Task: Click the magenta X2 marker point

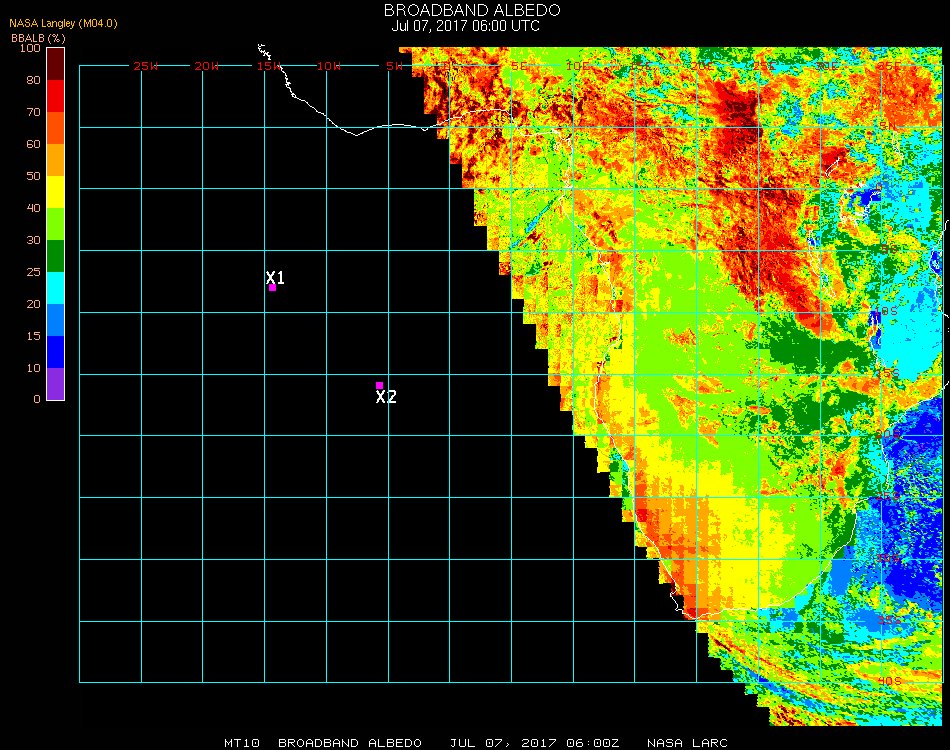Action: pyautogui.click(x=379, y=385)
